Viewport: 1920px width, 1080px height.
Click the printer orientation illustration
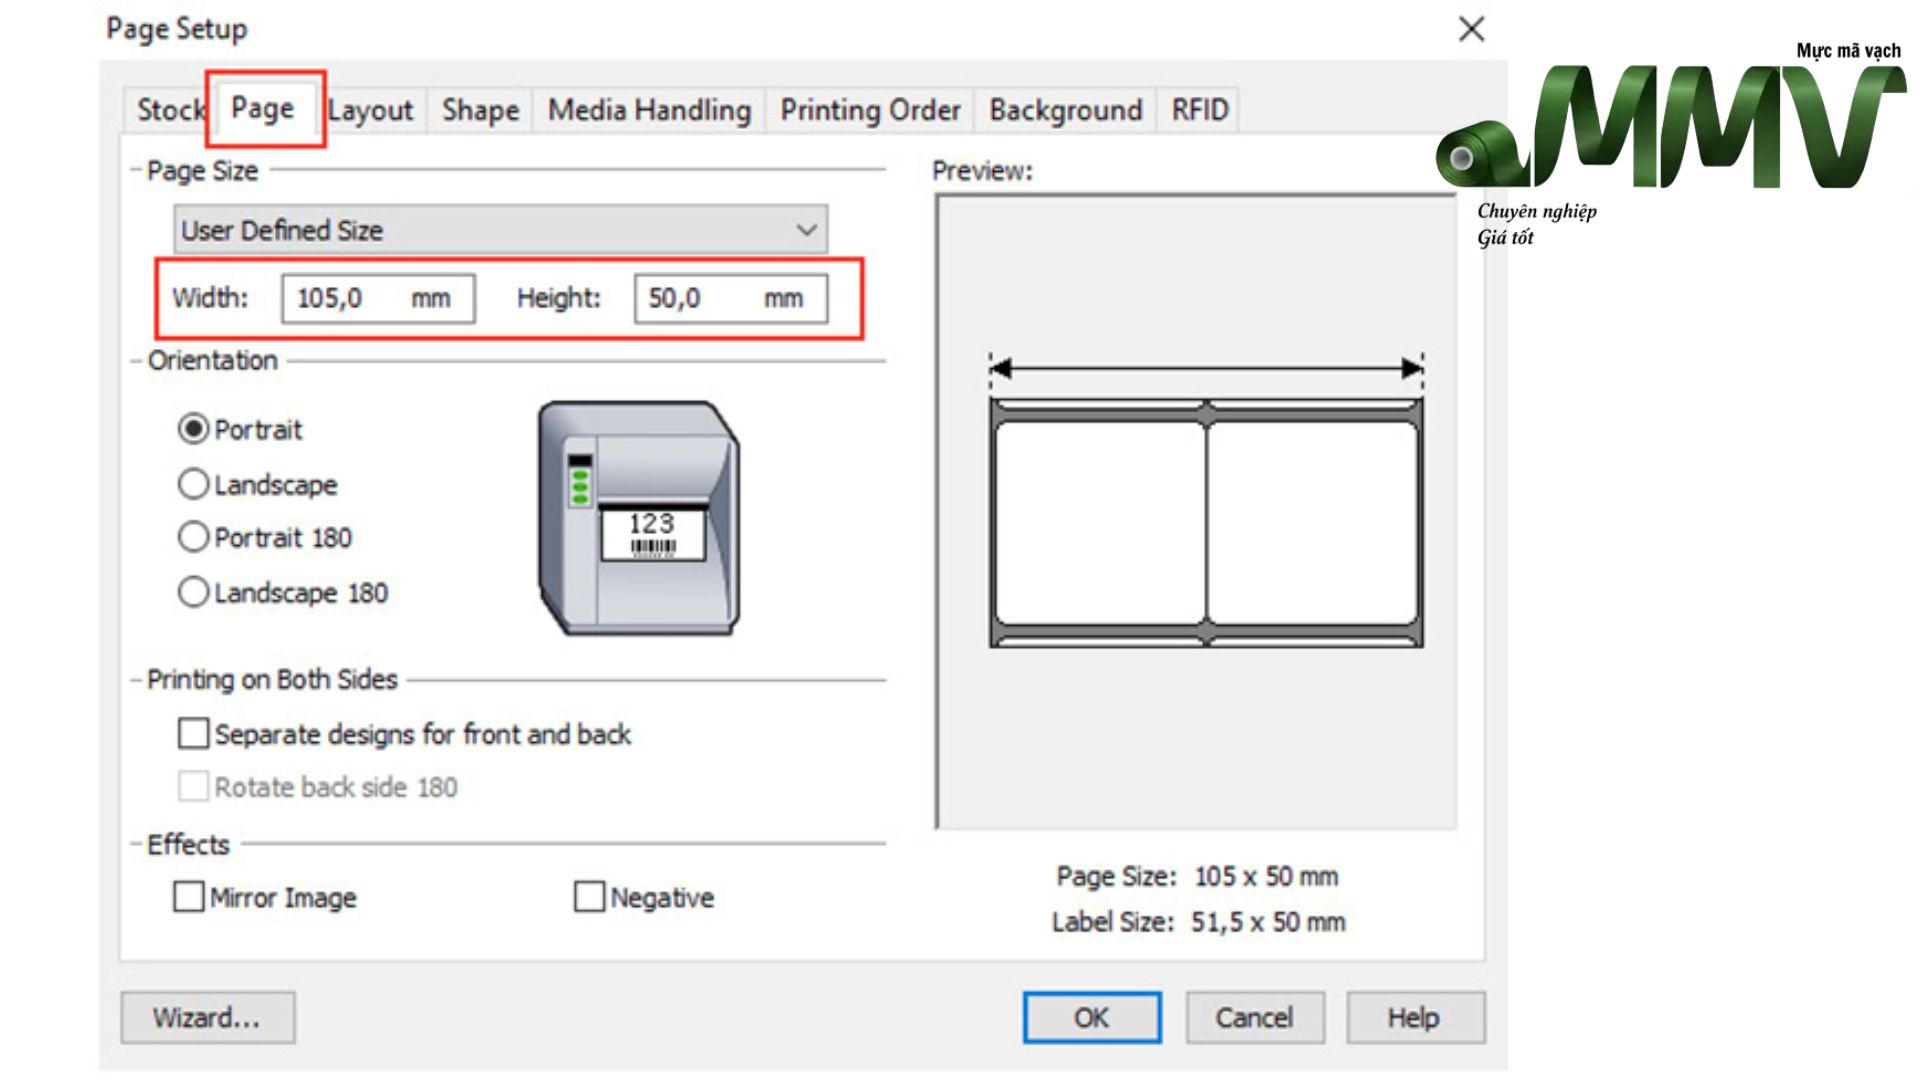pyautogui.click(x=640, y=518)
